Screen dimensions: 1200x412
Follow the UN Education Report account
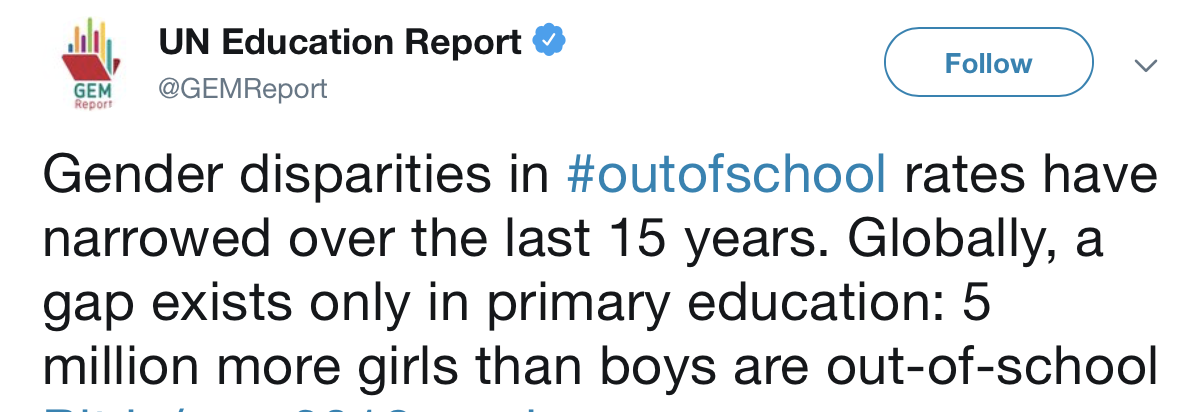tap(988, 64)
